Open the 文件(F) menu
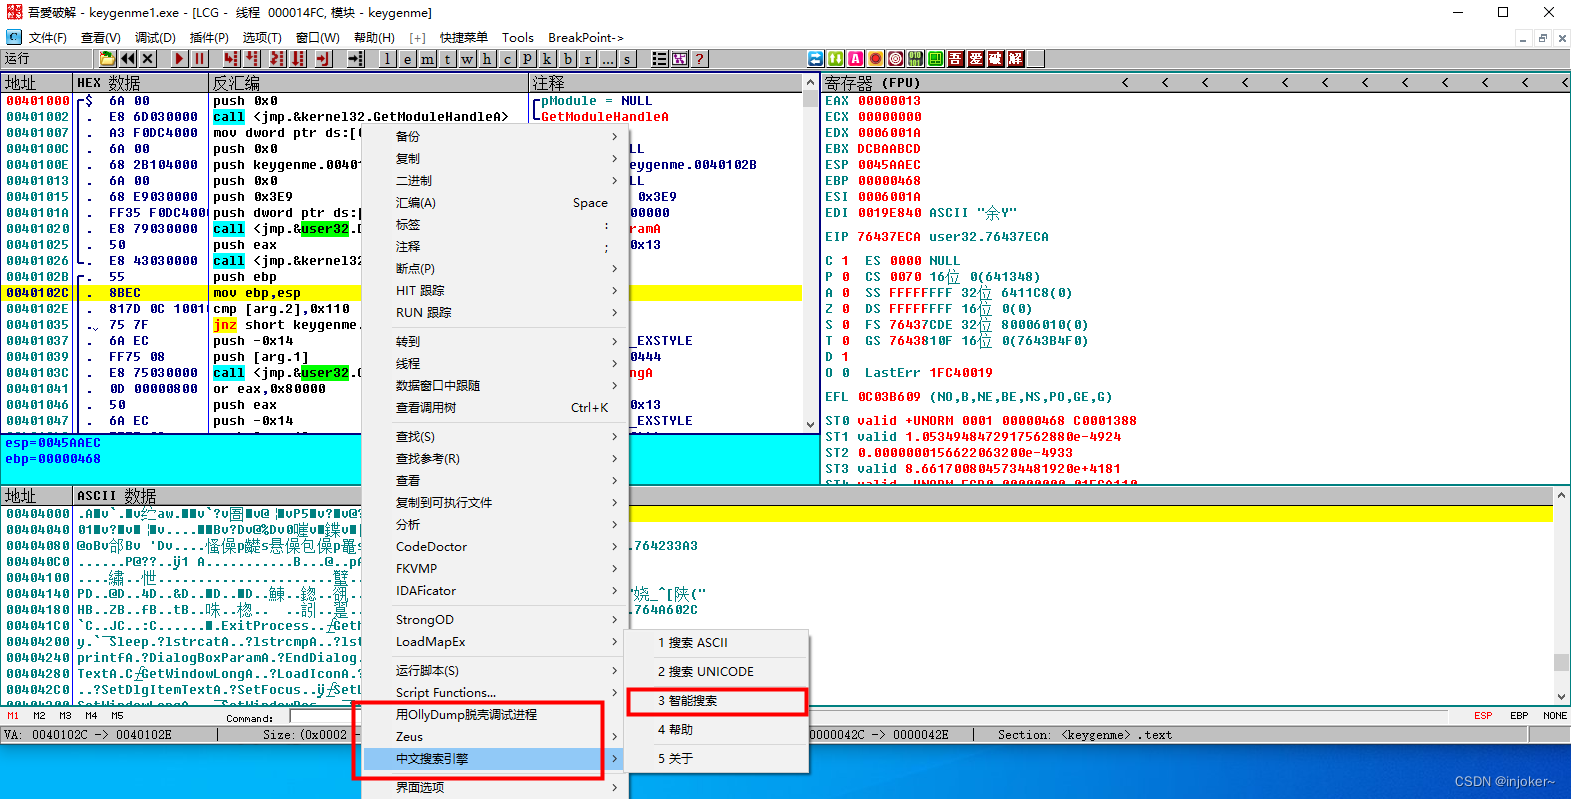Image resolution: width=1571 pixels, height=799 pixels. [x=47, y=37]
